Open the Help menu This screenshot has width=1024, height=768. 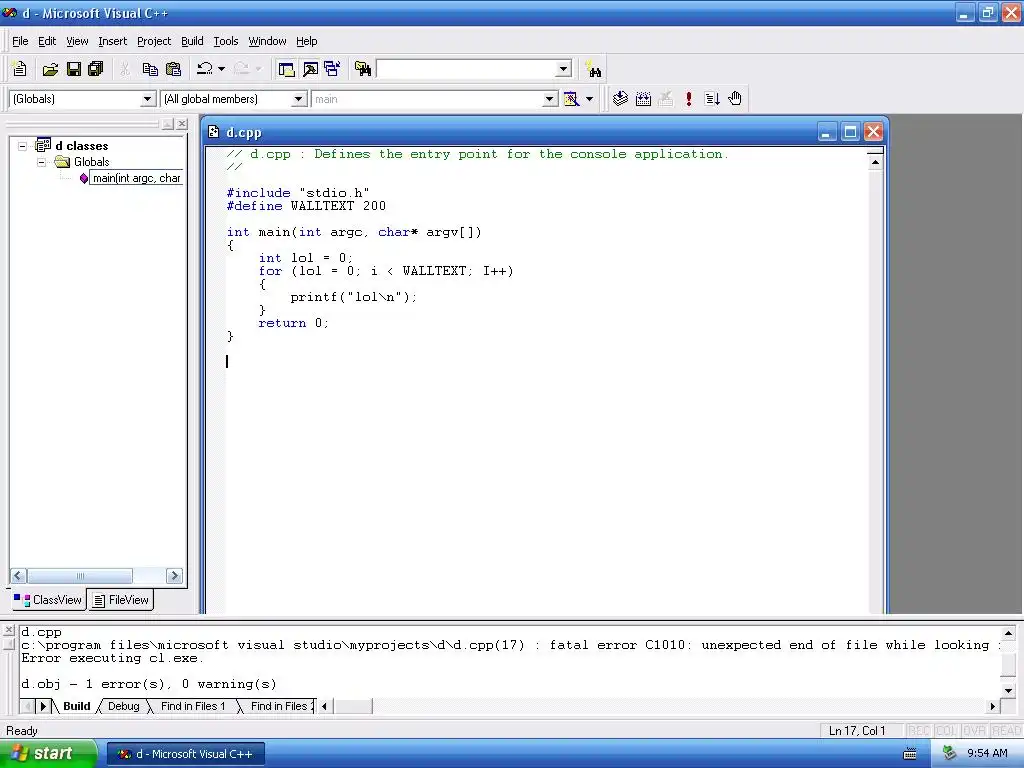[x=306, y=41]
